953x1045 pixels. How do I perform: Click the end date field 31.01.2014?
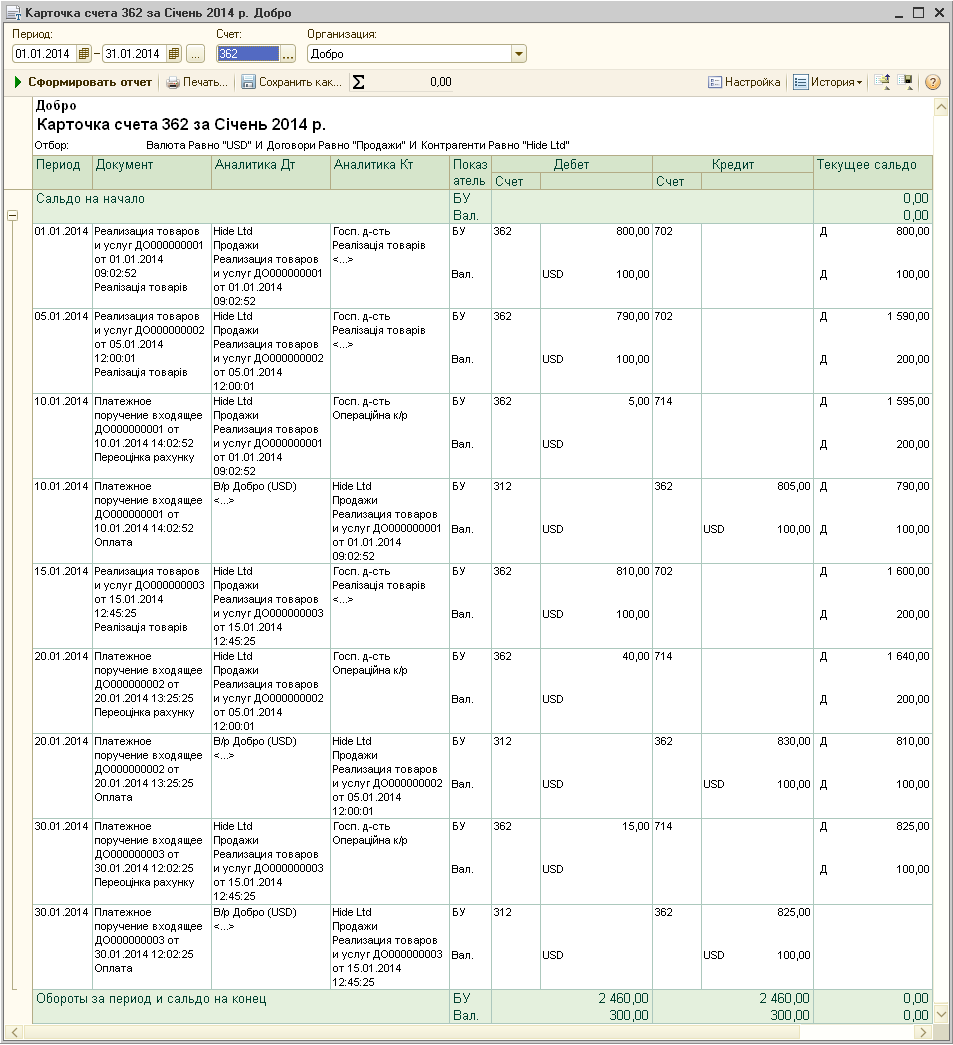coord(135,54)
